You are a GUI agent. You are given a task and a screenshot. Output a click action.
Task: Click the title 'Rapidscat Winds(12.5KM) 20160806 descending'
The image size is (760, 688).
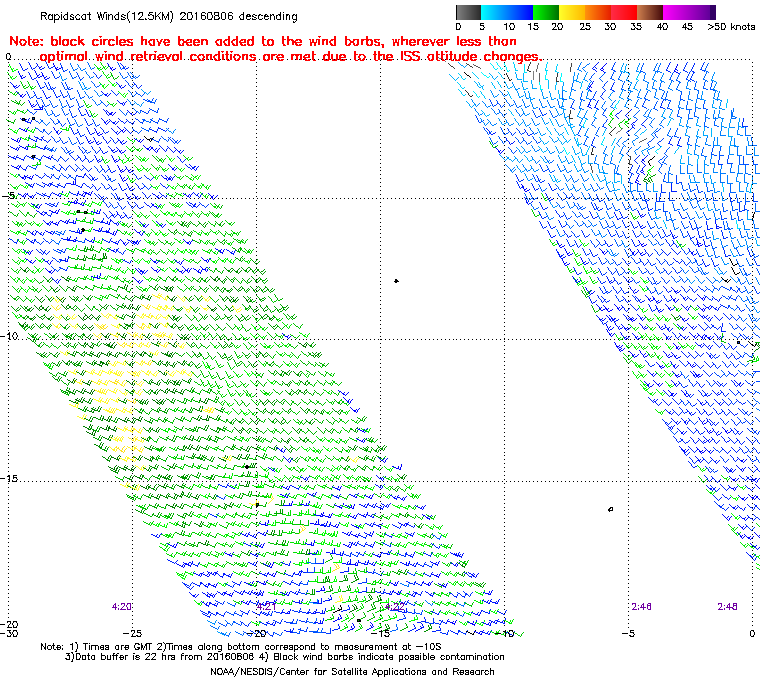click(169, 16)
